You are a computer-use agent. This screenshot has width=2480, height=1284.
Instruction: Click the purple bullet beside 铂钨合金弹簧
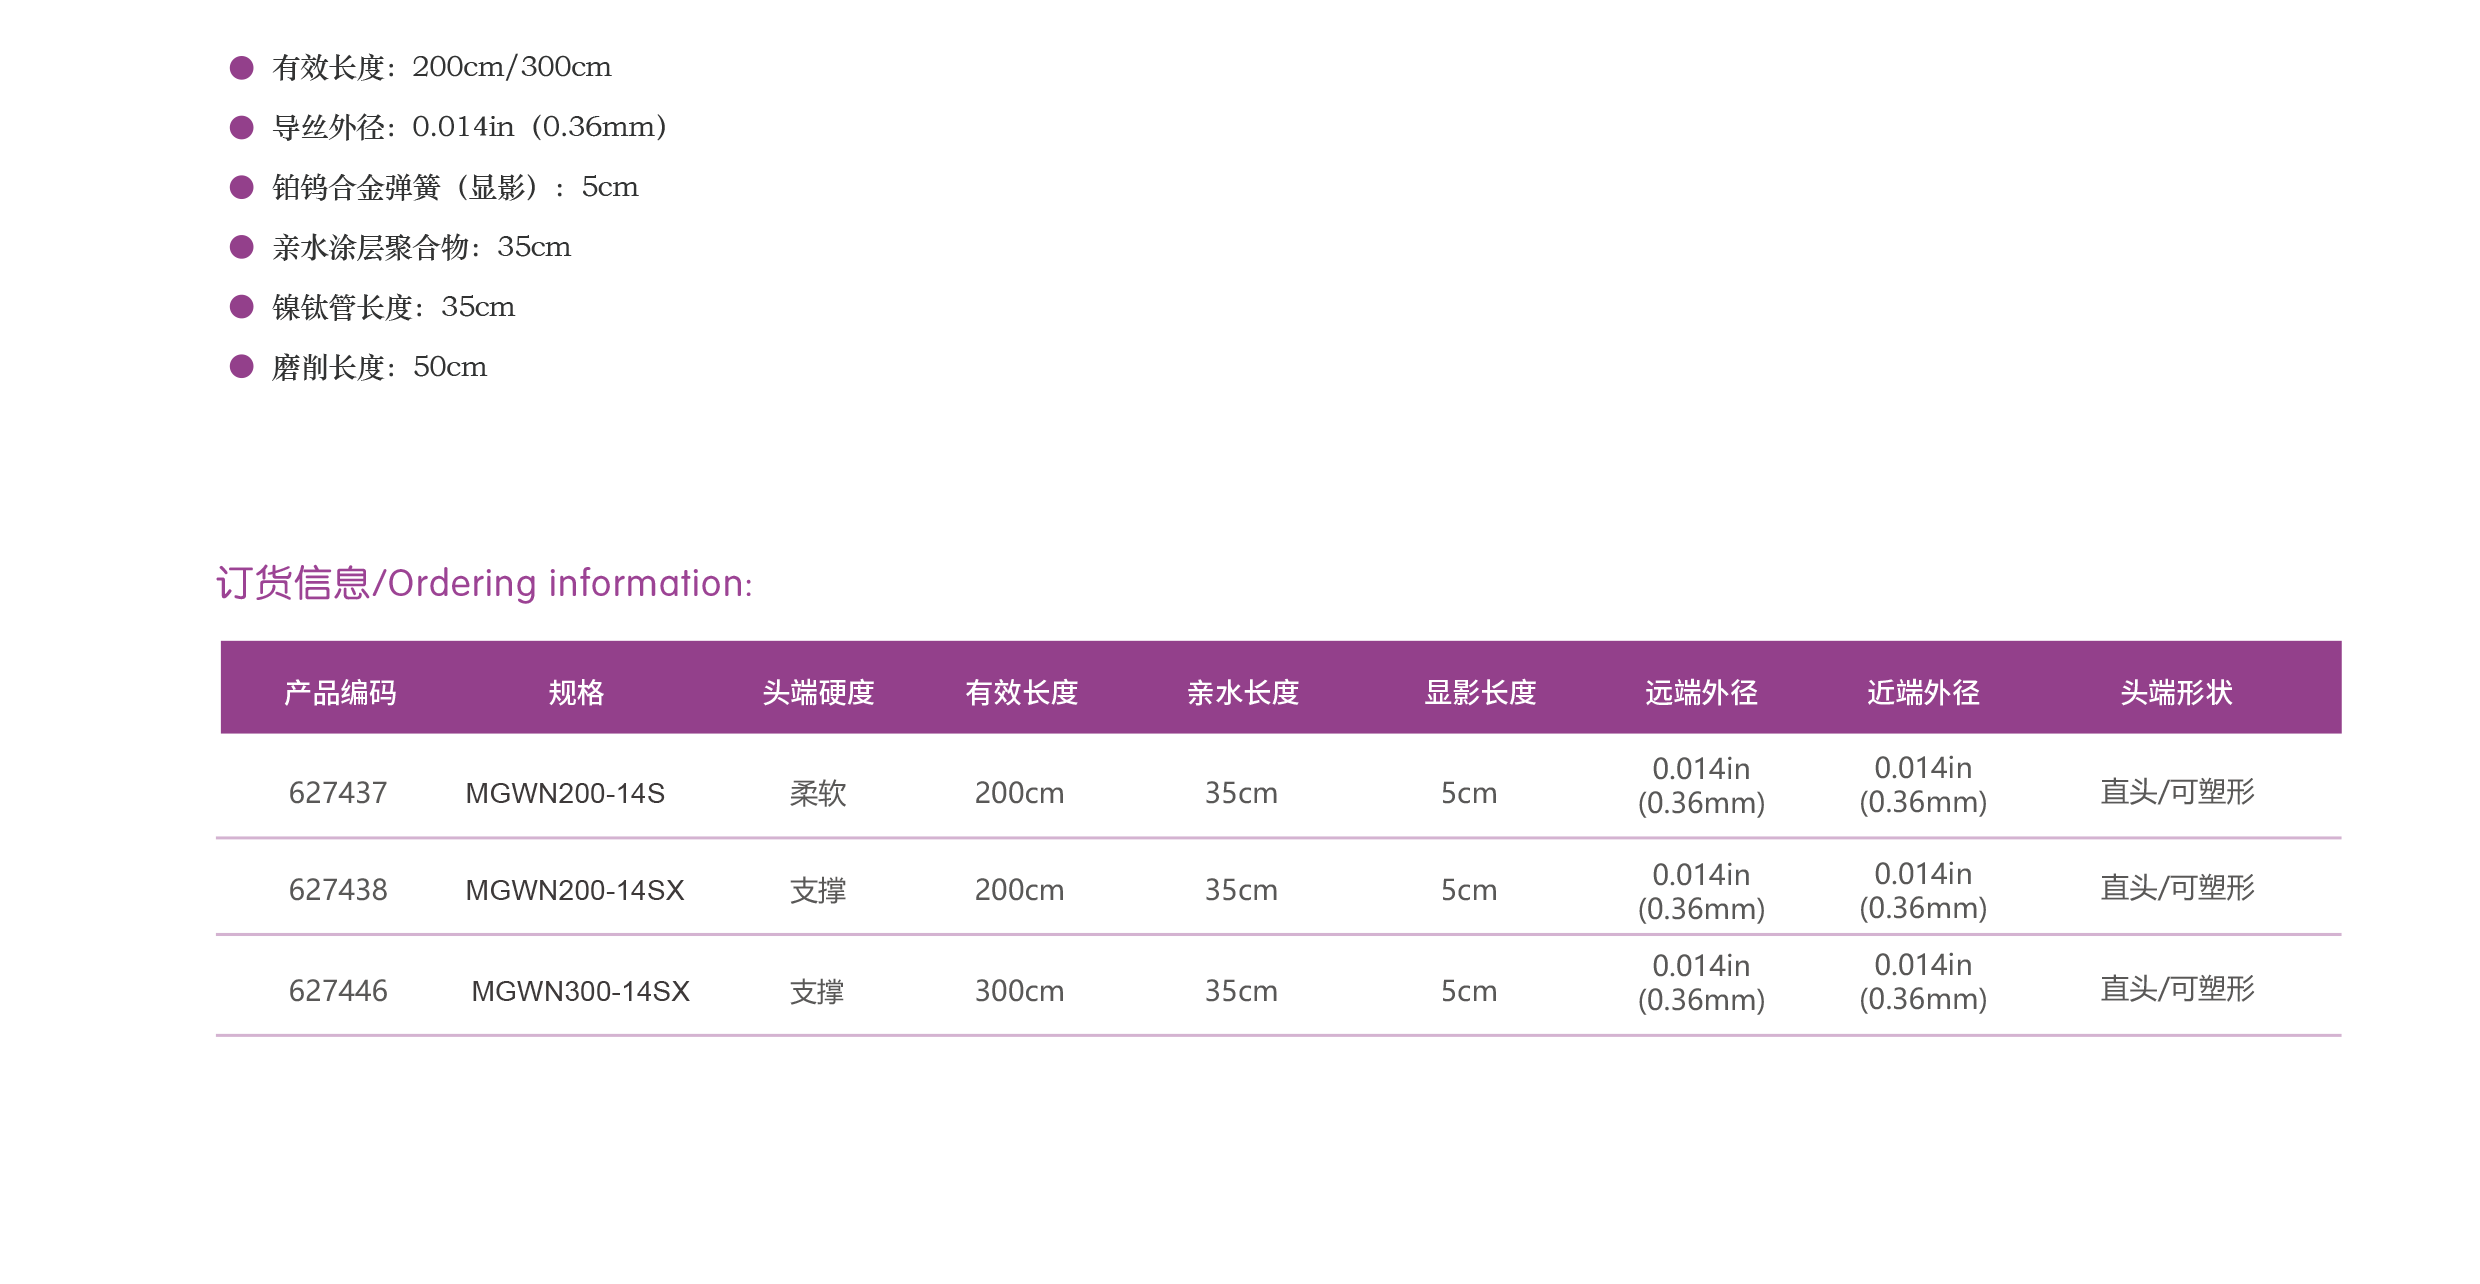coord(241,187)
